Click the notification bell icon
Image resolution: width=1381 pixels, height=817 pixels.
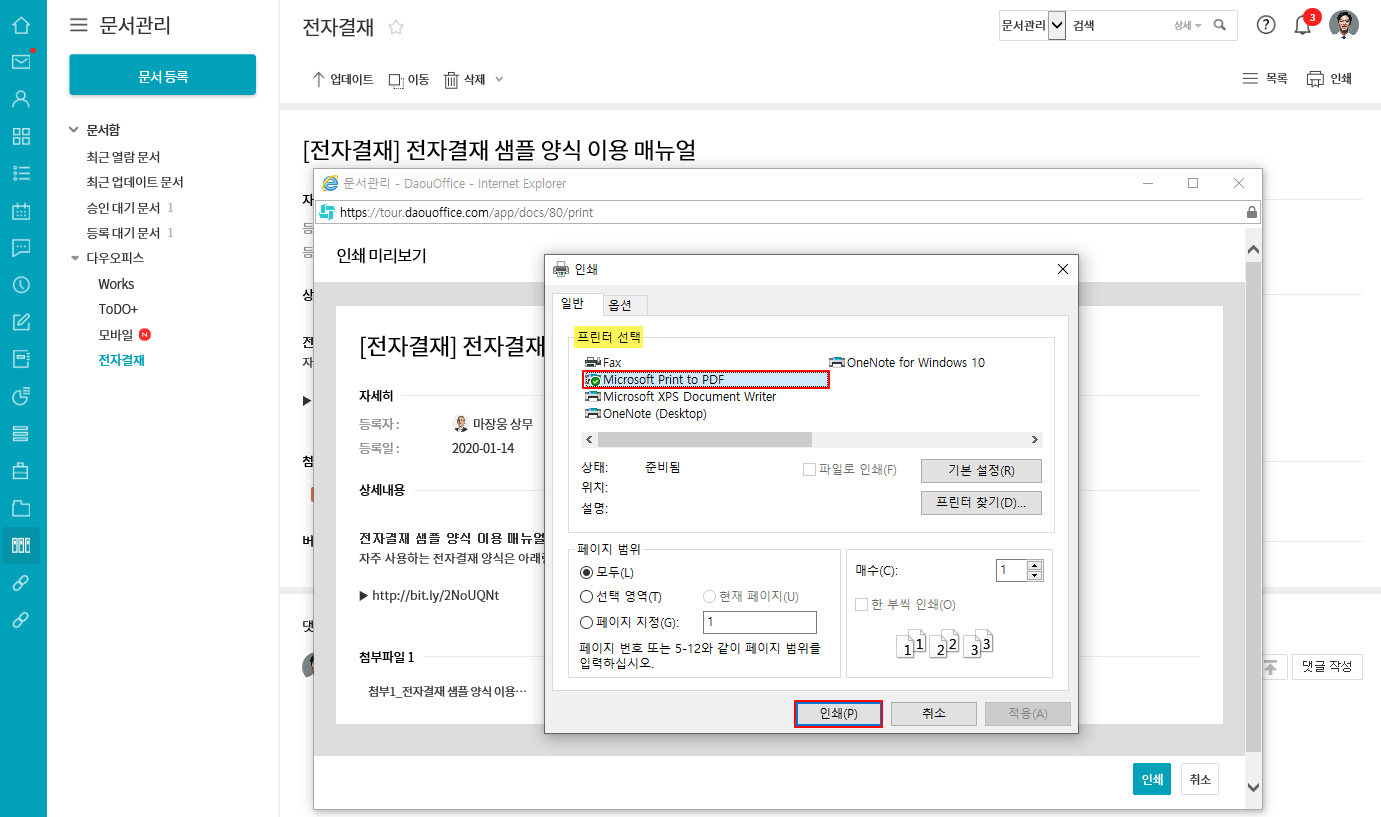1302,26
